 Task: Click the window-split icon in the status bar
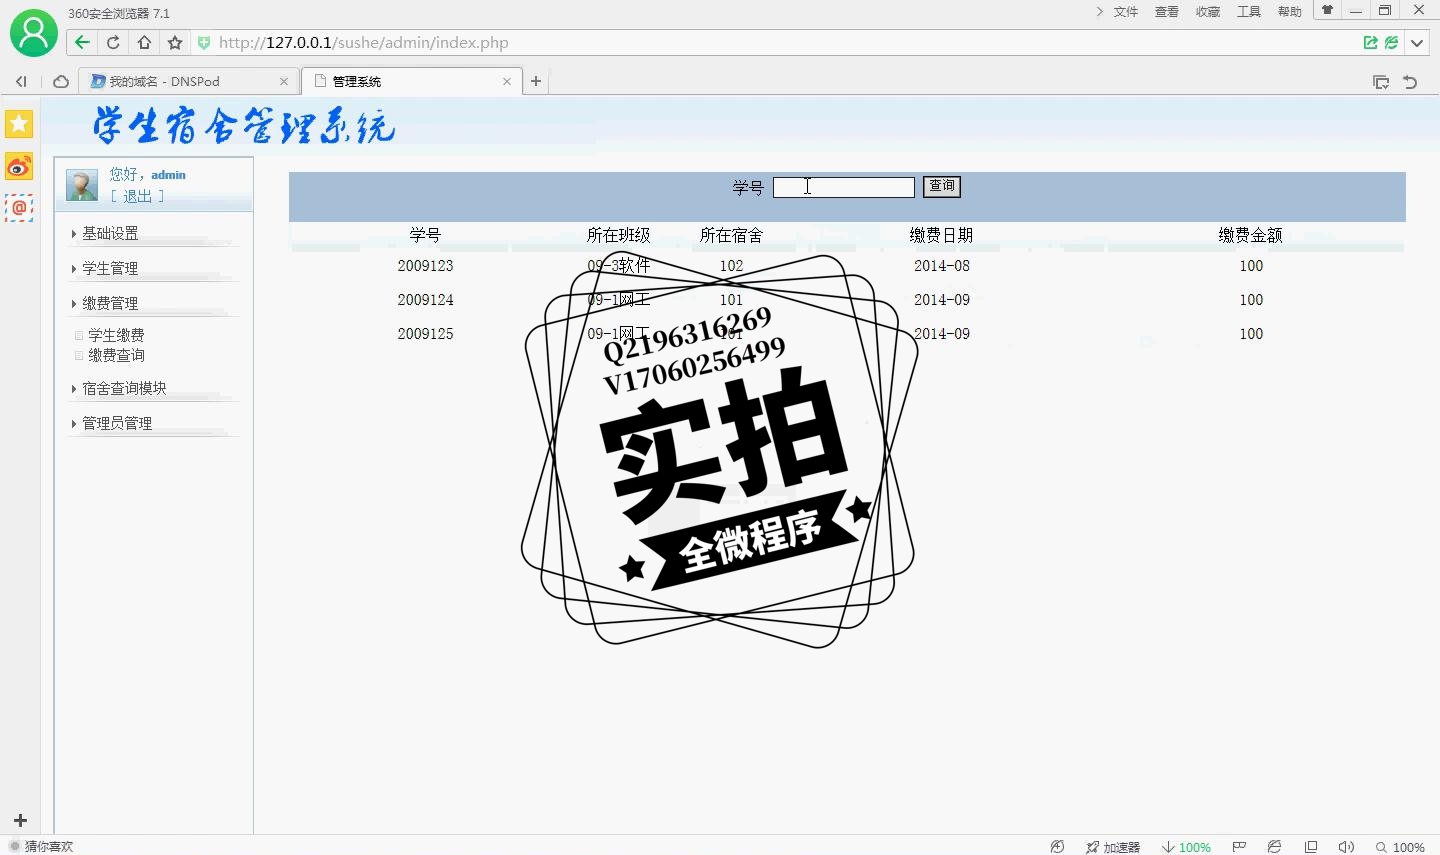click(1311, 846)
